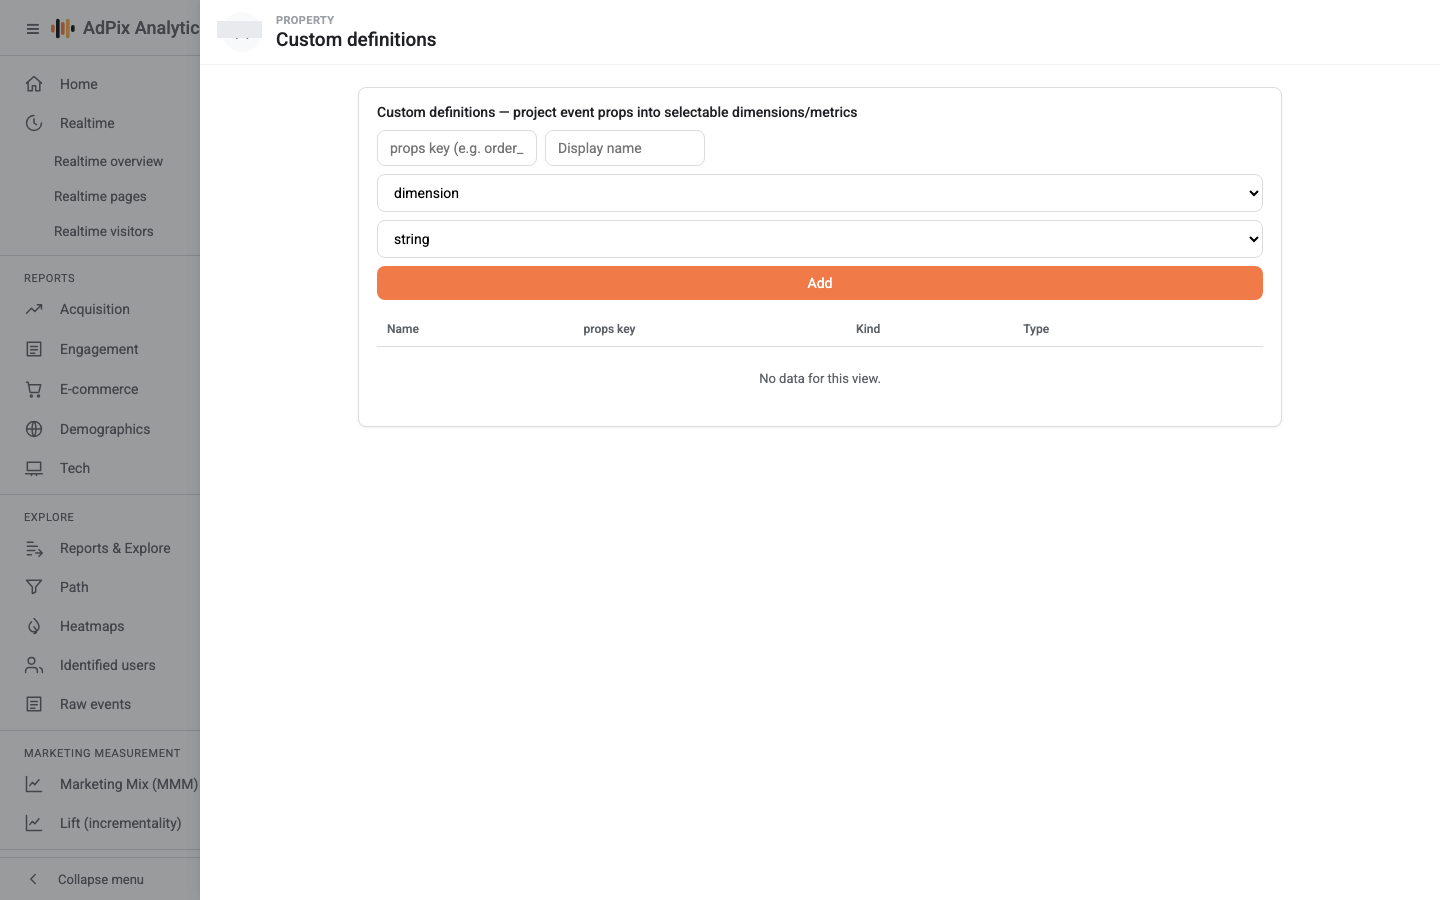The width and height of the screenshot is (1440, 900).
Task: Open Realtime overview page
Action: 108,161
